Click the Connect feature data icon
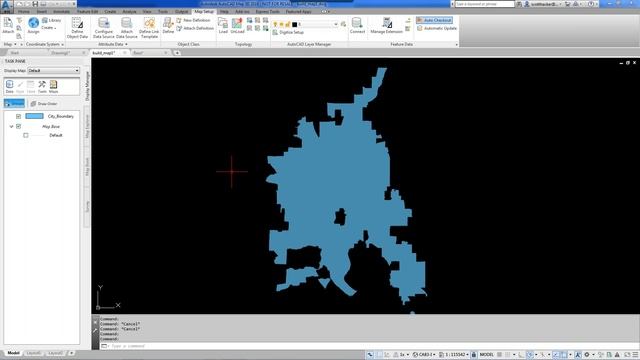The image size is (640, 360). [357, 25]
